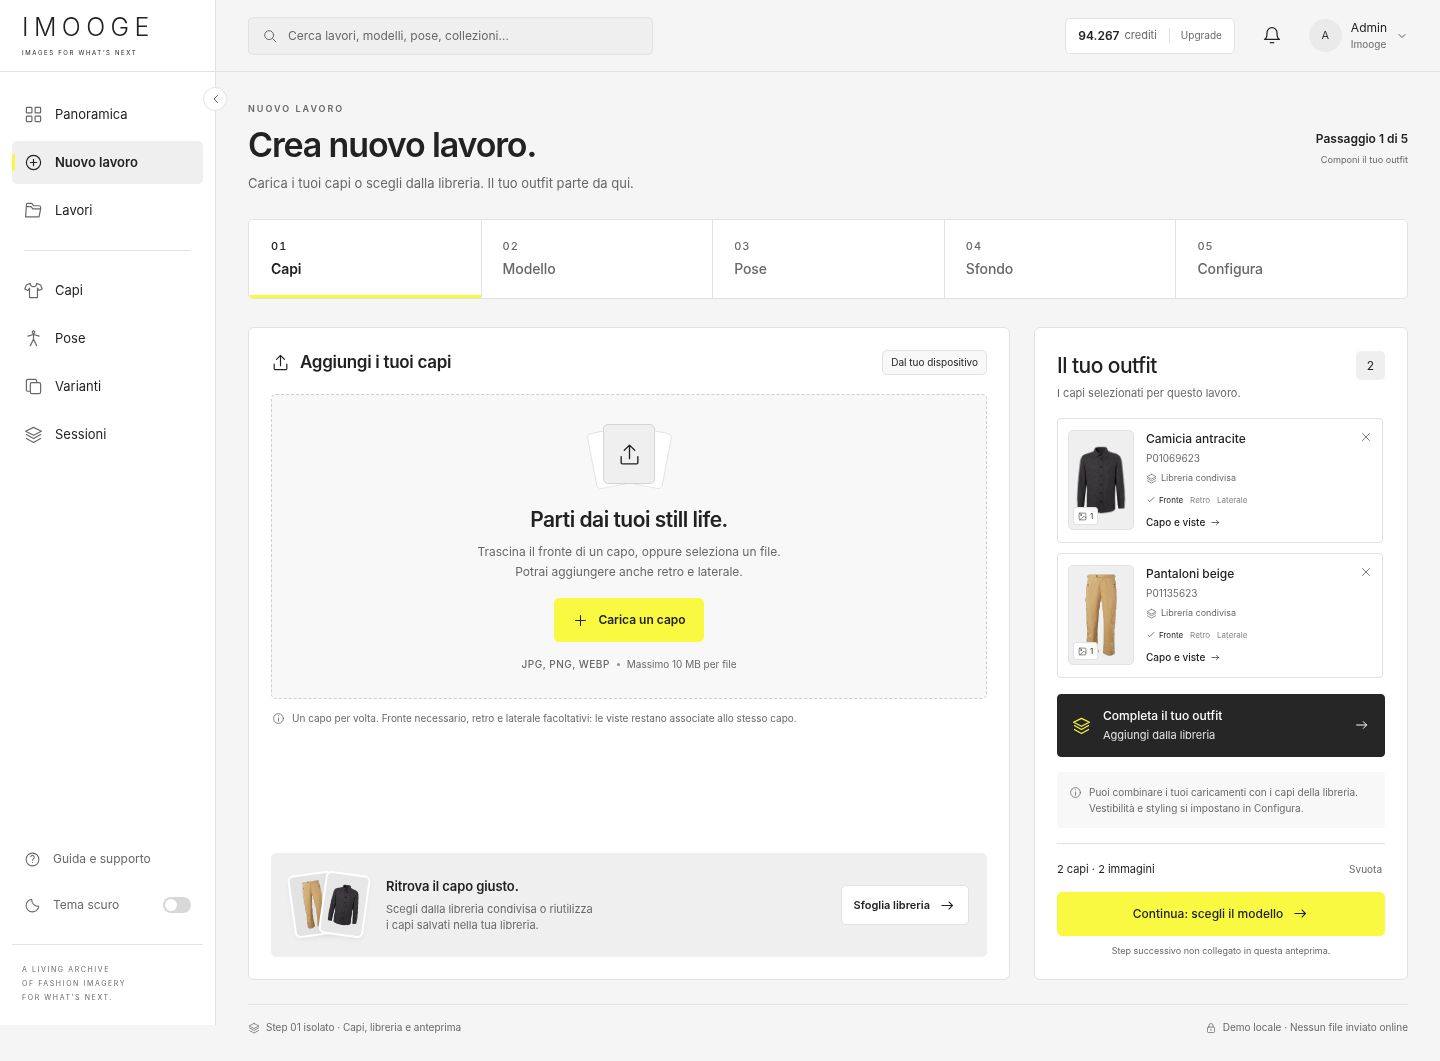The width and height of the screenshot is (1440, 1061).
Task: Click Svuota to empty the outfit
Action: [x=1365, y=869]
